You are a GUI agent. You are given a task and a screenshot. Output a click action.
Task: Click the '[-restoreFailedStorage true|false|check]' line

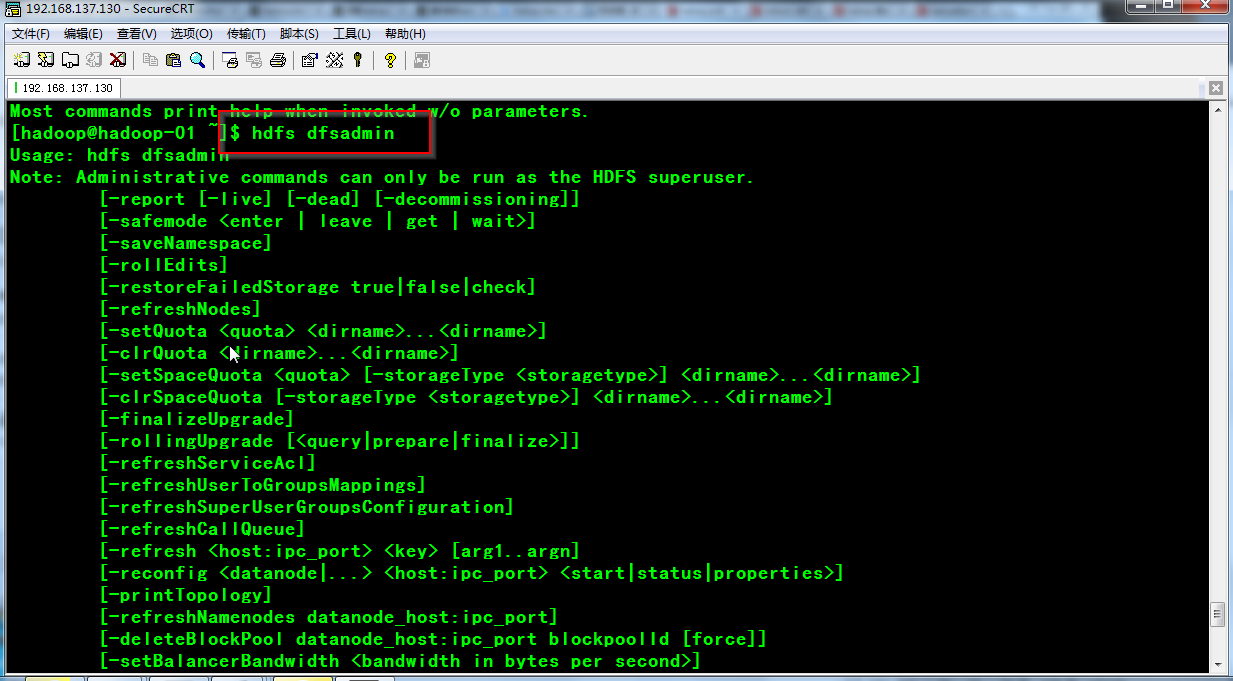tap(318, 287)
